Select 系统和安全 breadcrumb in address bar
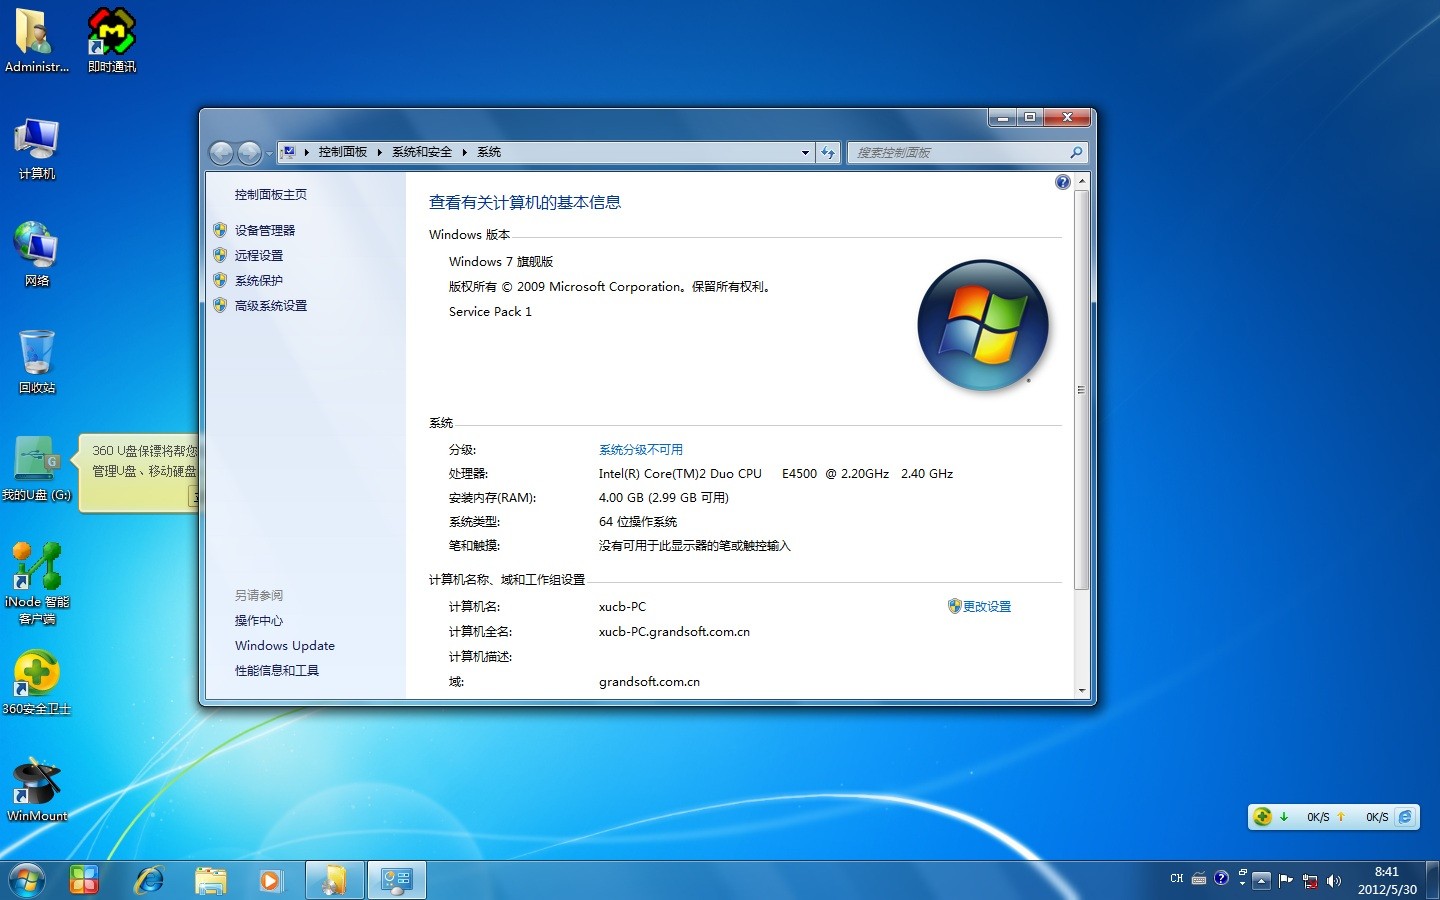The image size is (1440, 900). point(421,152)
